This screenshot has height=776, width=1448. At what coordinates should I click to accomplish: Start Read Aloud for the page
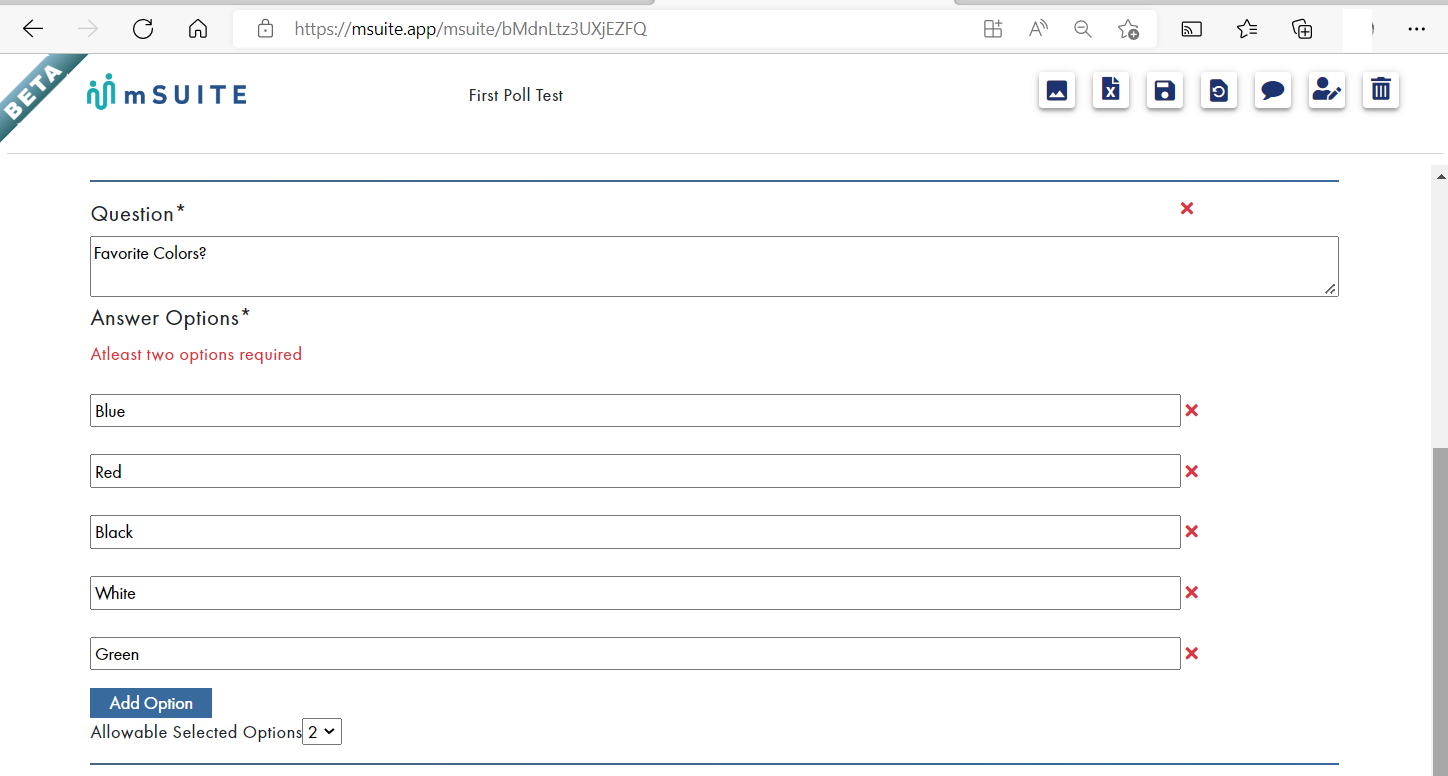point(1038,29)
